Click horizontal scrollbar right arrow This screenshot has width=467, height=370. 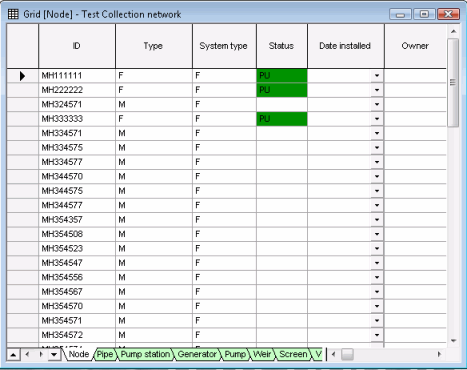click(x=439, y=354)
